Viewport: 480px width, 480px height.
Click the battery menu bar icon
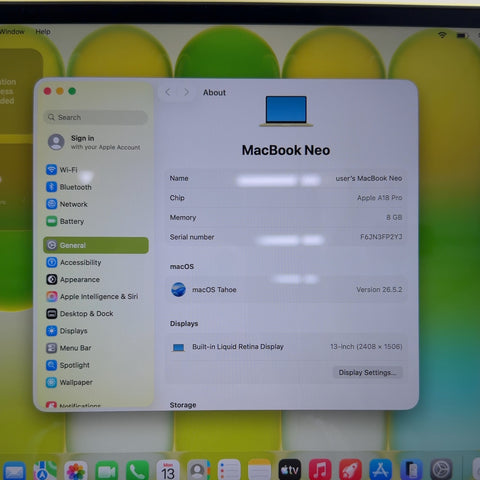pyautogui.click(x=463, y=35)
